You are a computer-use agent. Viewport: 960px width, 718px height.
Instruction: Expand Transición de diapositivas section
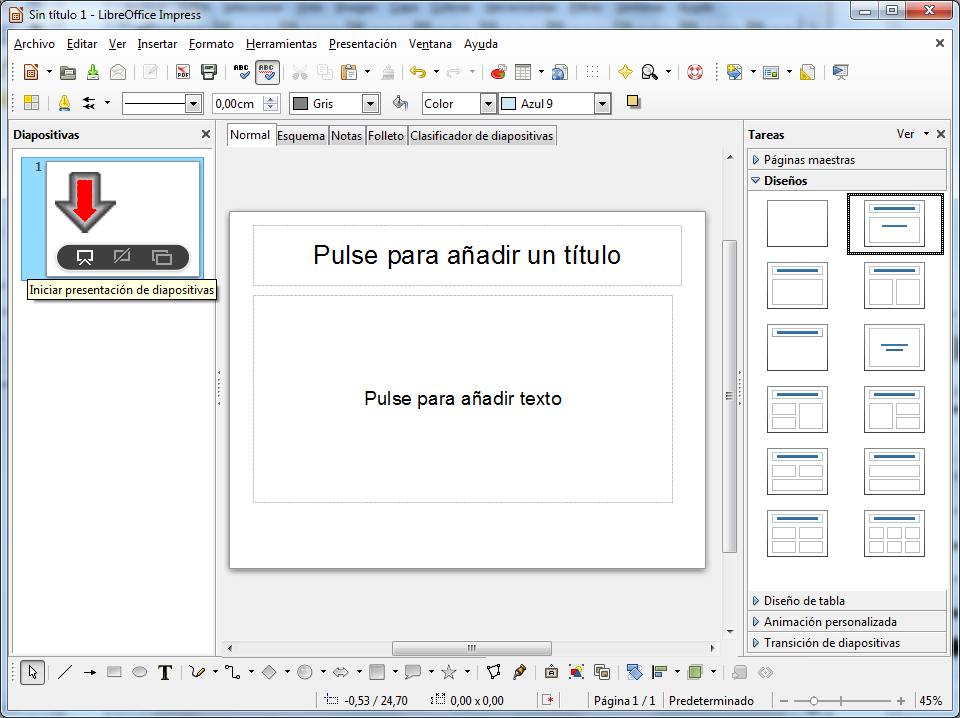point(847,642)
